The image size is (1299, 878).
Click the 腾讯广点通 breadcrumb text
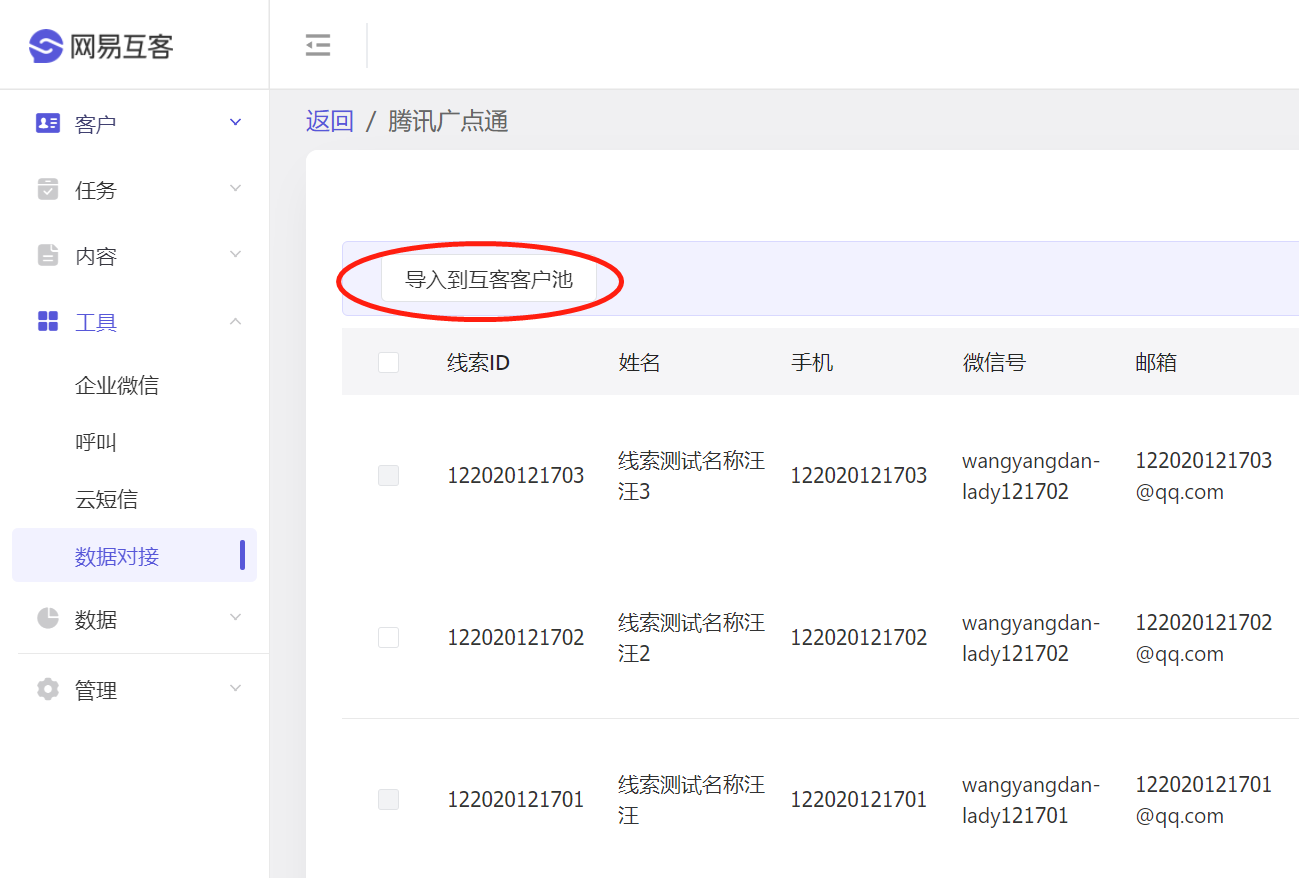[x=448, y=121]
